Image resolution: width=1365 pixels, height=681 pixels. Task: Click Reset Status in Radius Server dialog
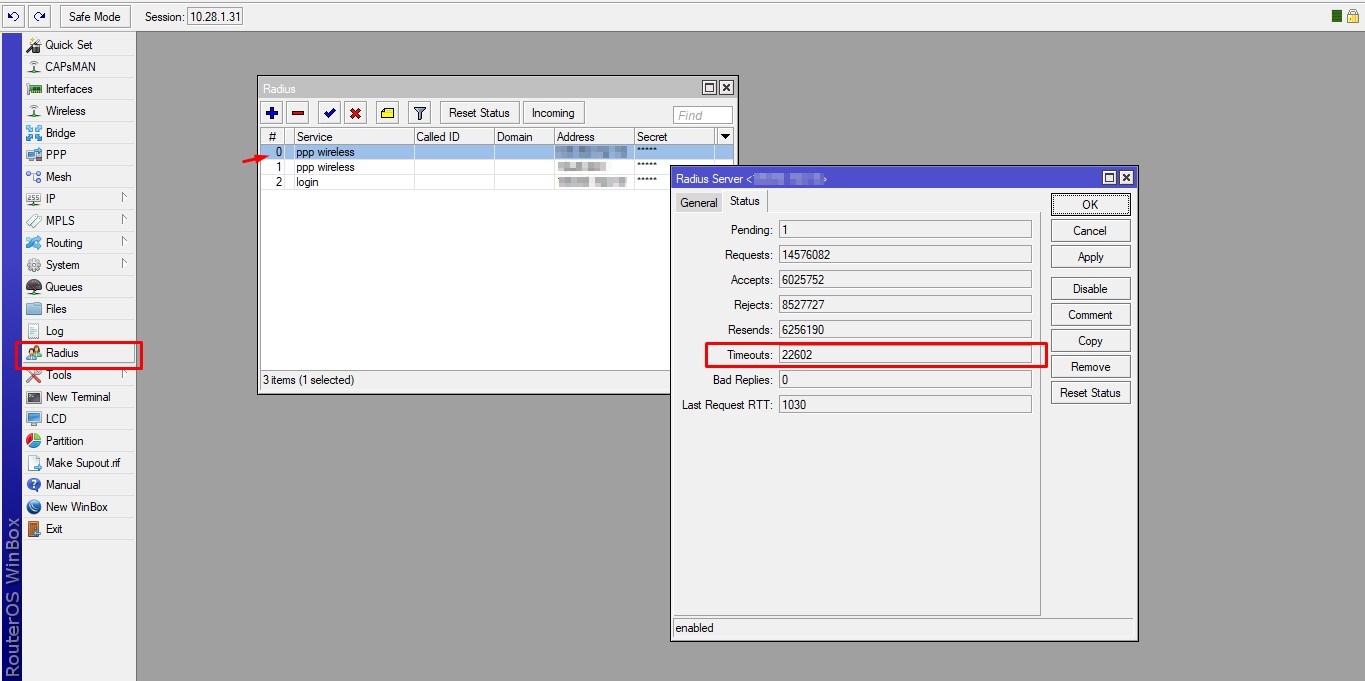click(1090, 392)
